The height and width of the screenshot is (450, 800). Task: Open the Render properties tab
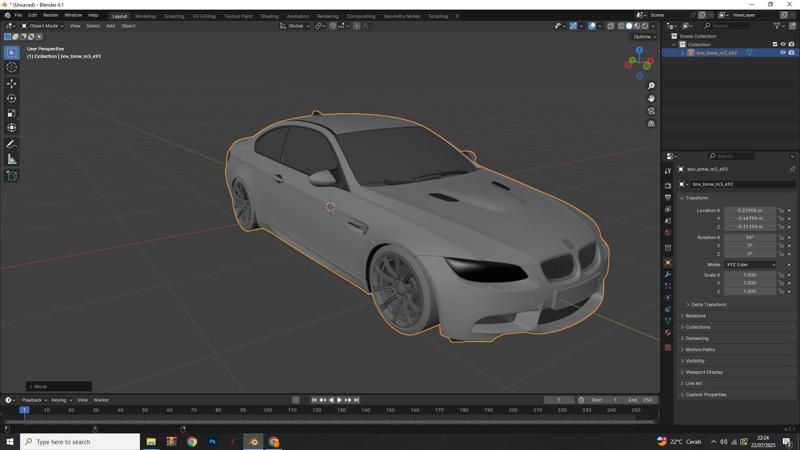click(668, 186)
